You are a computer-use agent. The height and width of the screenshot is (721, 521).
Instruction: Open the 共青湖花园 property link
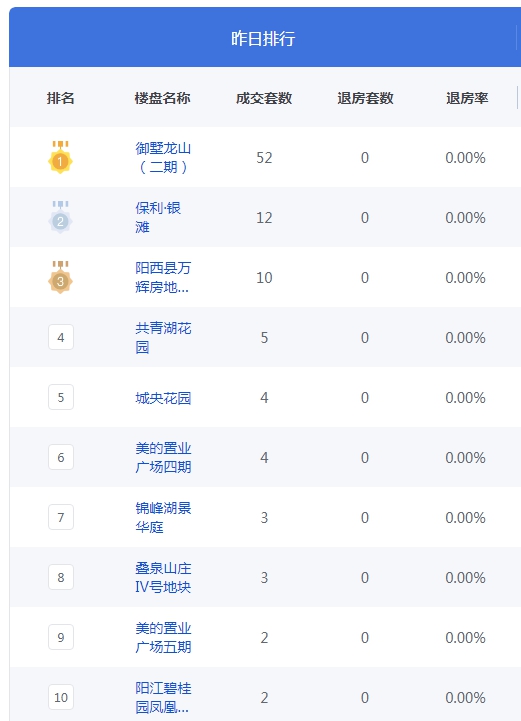click(163, 338)
